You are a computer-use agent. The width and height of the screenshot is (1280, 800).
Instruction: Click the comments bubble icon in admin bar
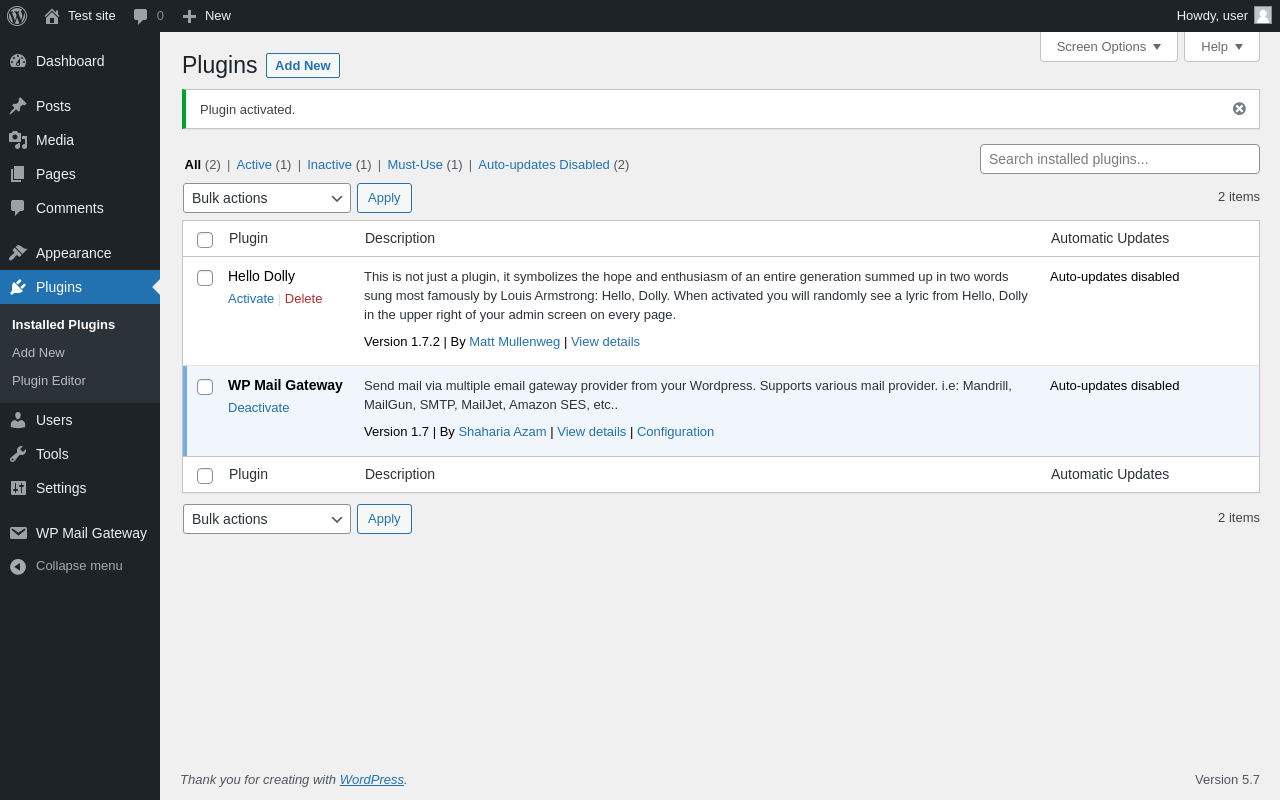click(x=140, y=16)
